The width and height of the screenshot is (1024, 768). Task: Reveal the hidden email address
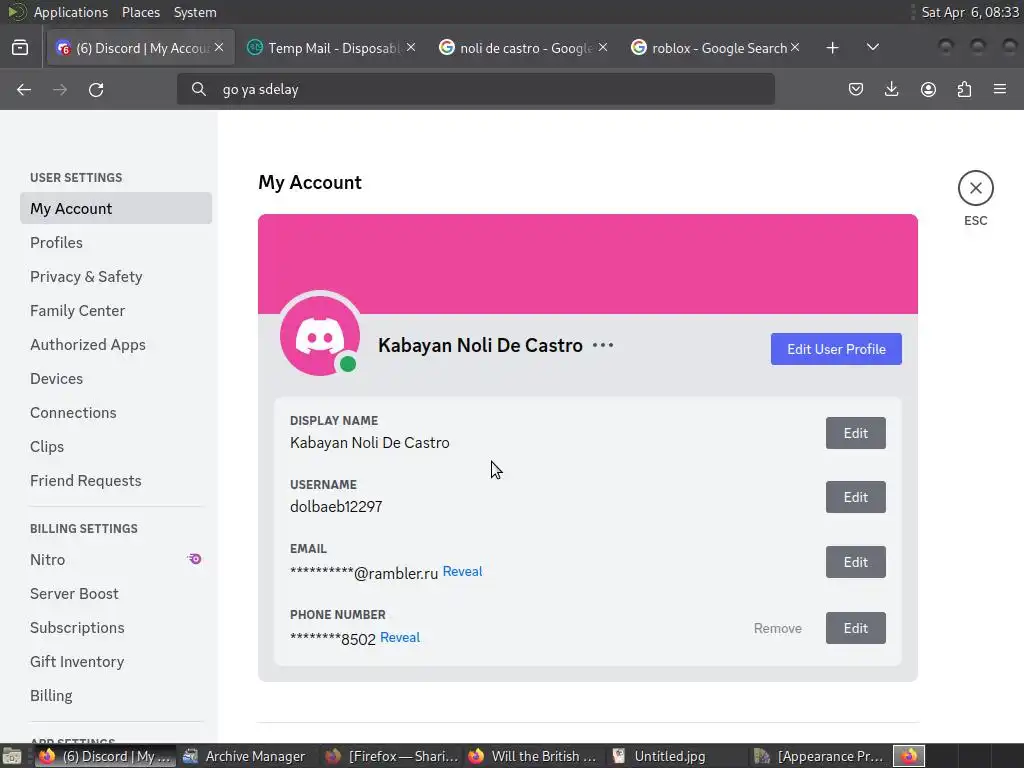(x=462, y=571)
